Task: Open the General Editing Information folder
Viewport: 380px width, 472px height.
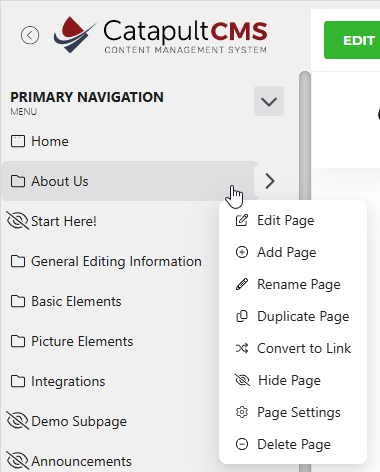Action: tap(106, 261)
